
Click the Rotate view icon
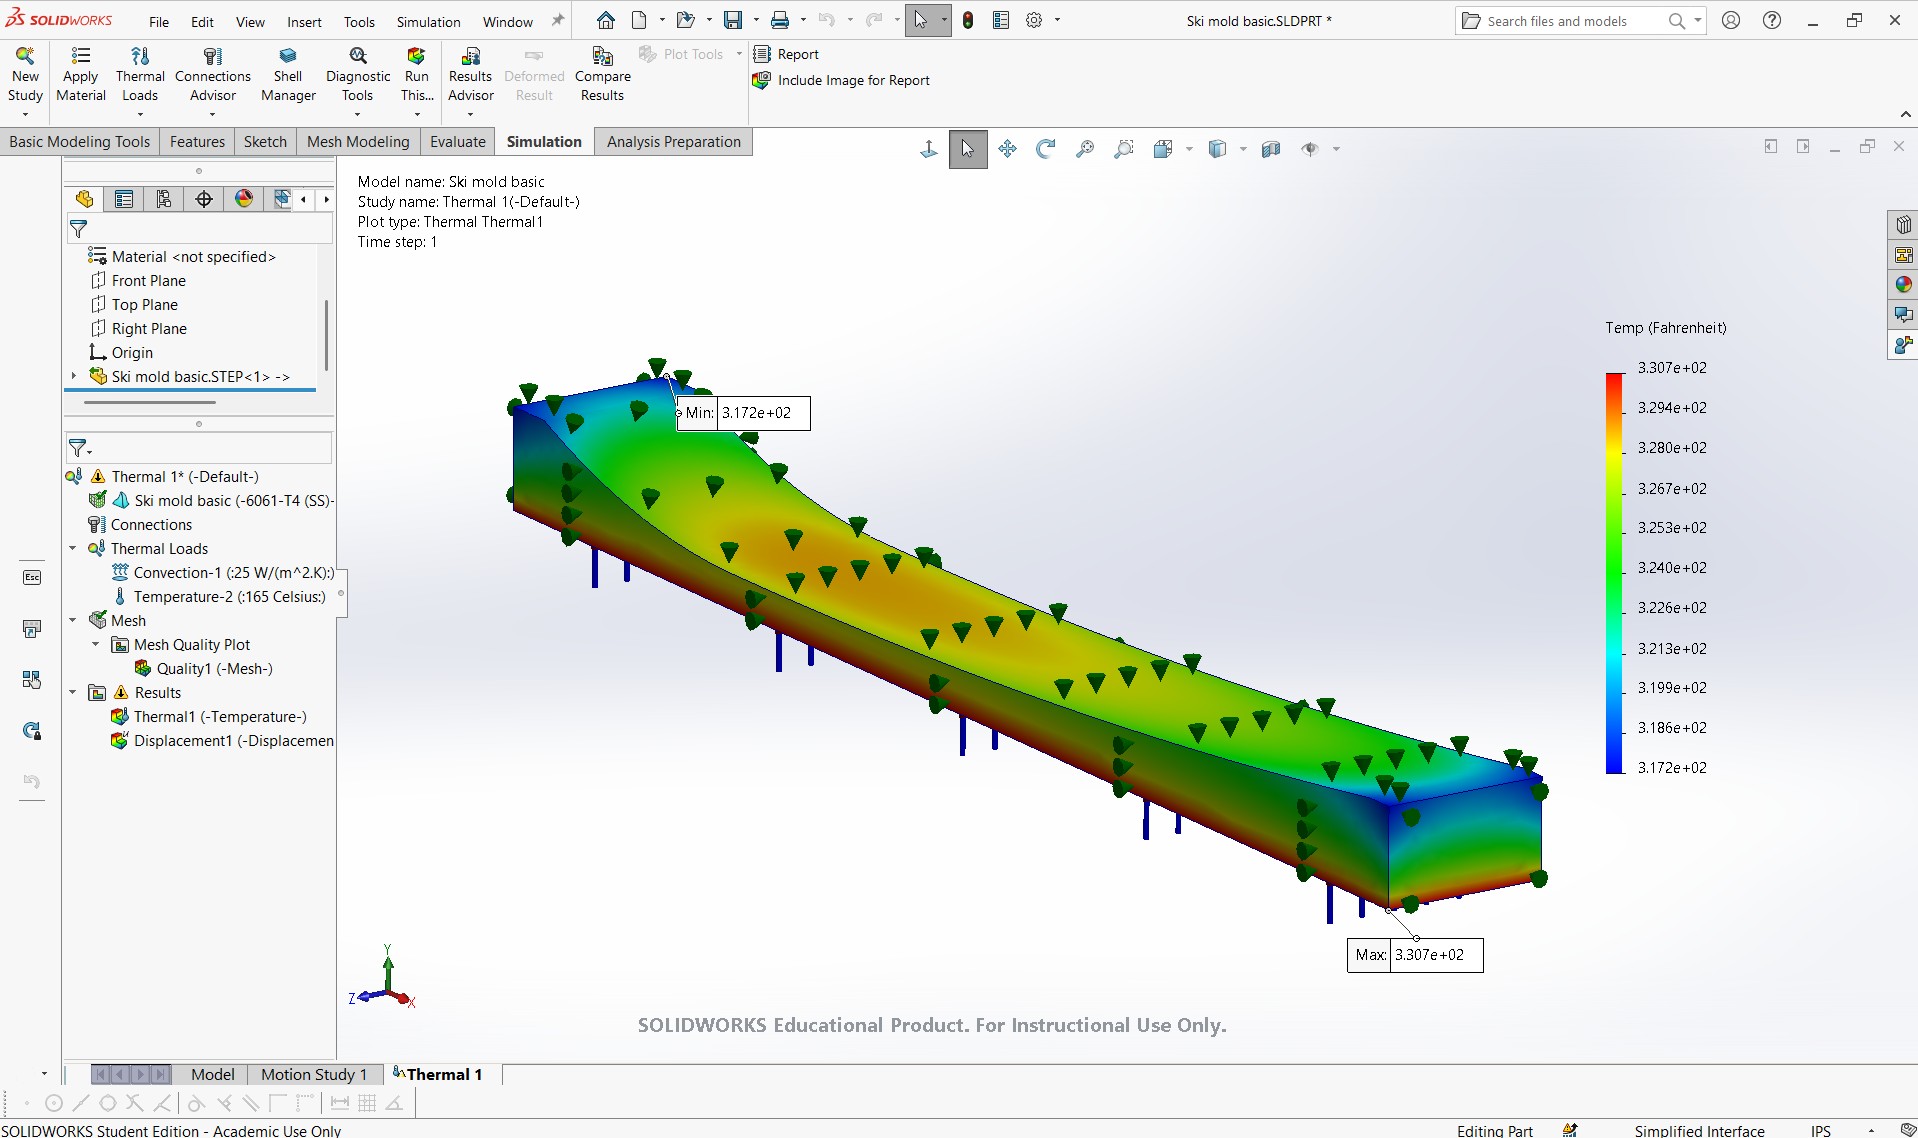click(1046, 149)
